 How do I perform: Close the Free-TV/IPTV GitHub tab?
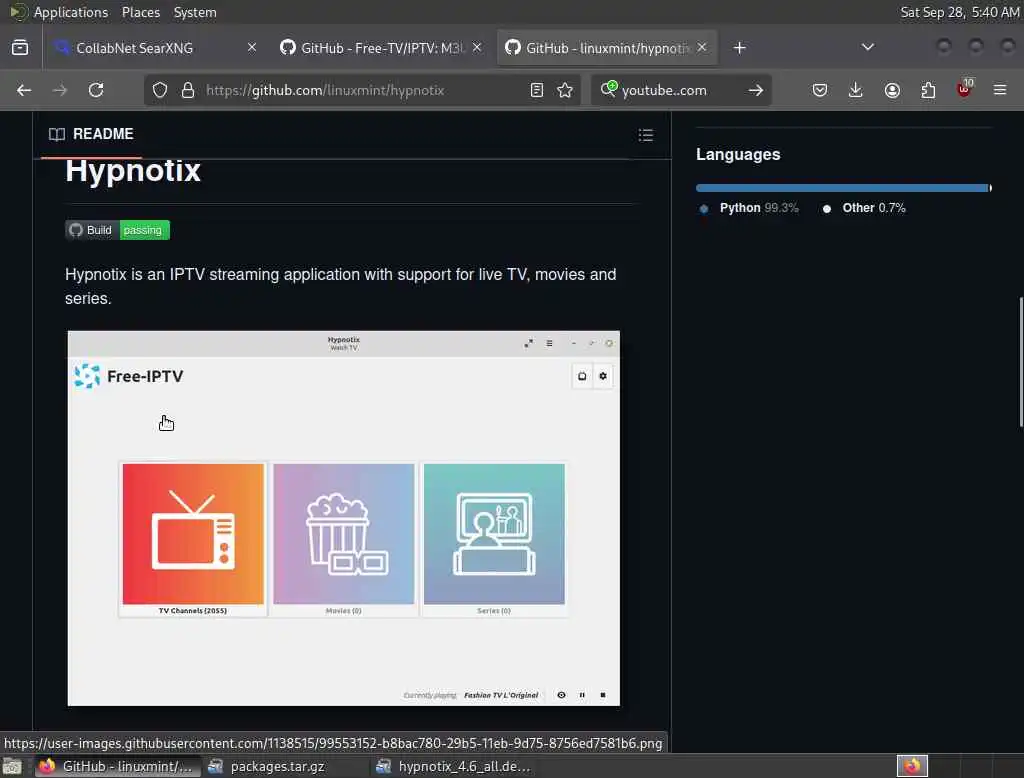point(477,47)
